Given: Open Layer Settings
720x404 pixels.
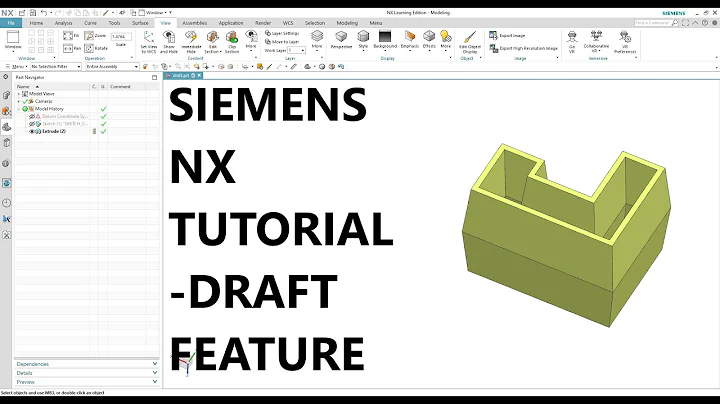Looking at the screenshot, I should click(282, 34).
